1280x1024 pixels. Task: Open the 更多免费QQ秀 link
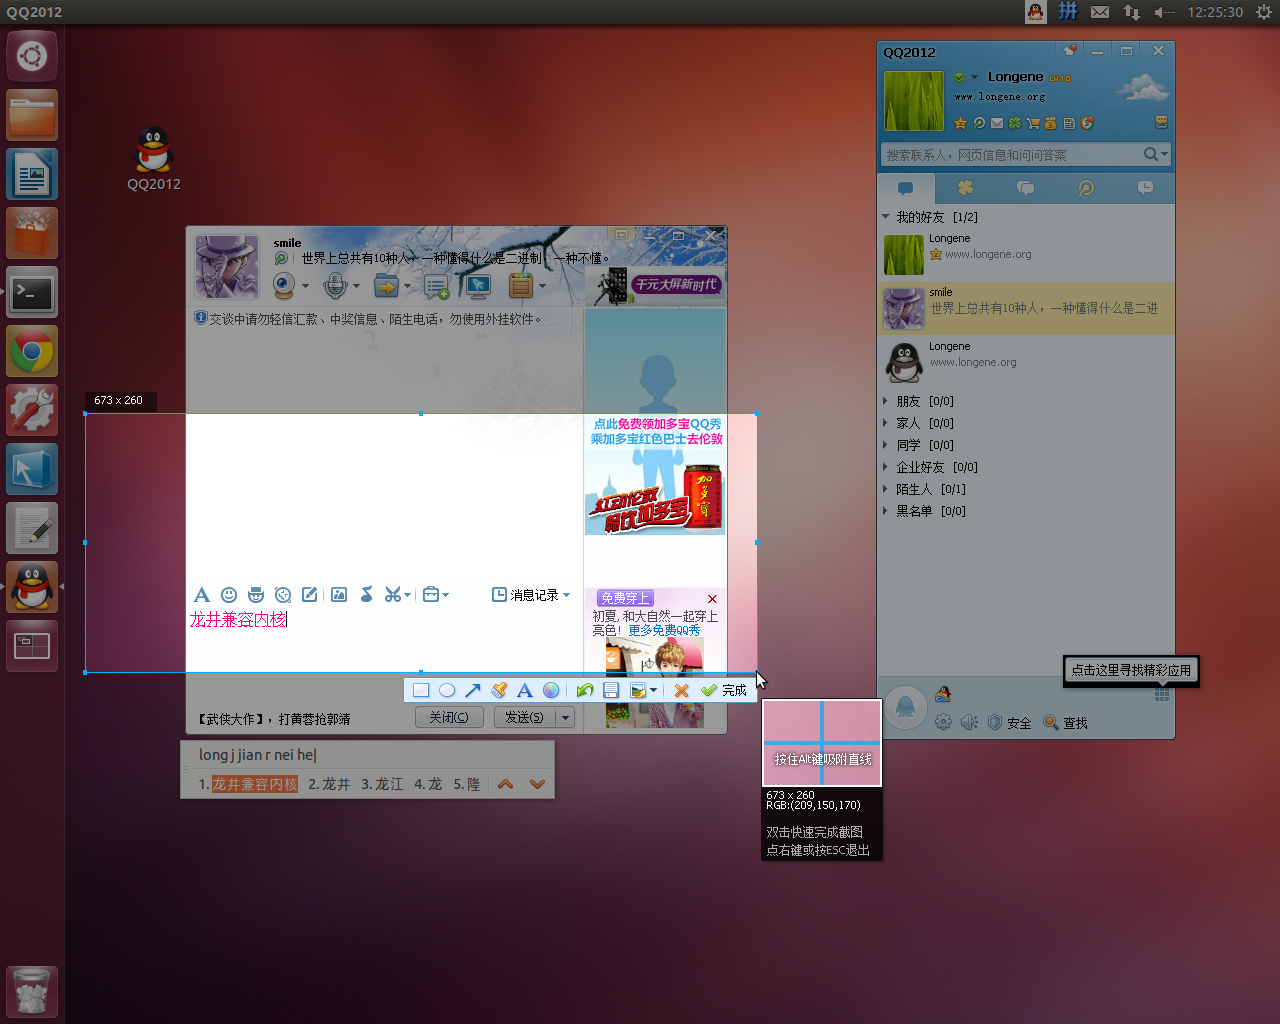664,631
